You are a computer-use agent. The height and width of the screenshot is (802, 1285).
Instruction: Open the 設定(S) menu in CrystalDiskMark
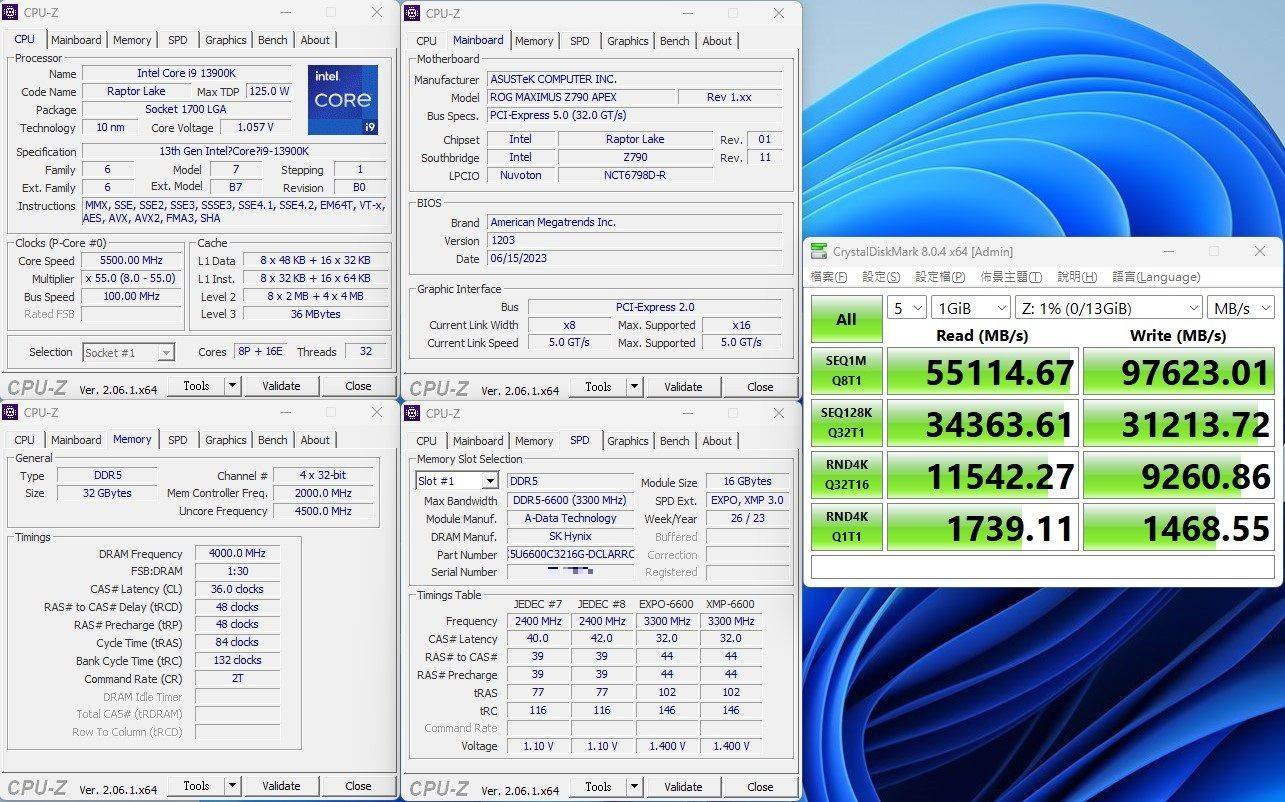point(881,277)
